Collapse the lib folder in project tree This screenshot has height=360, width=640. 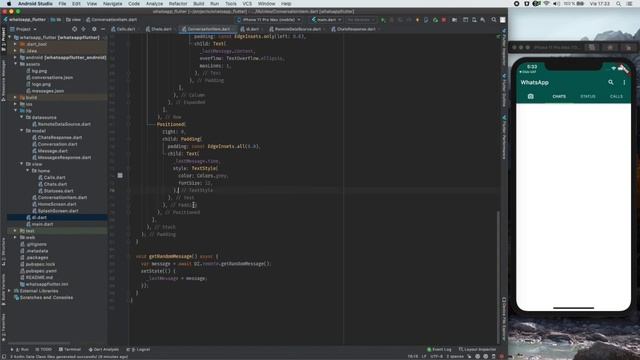16,111
